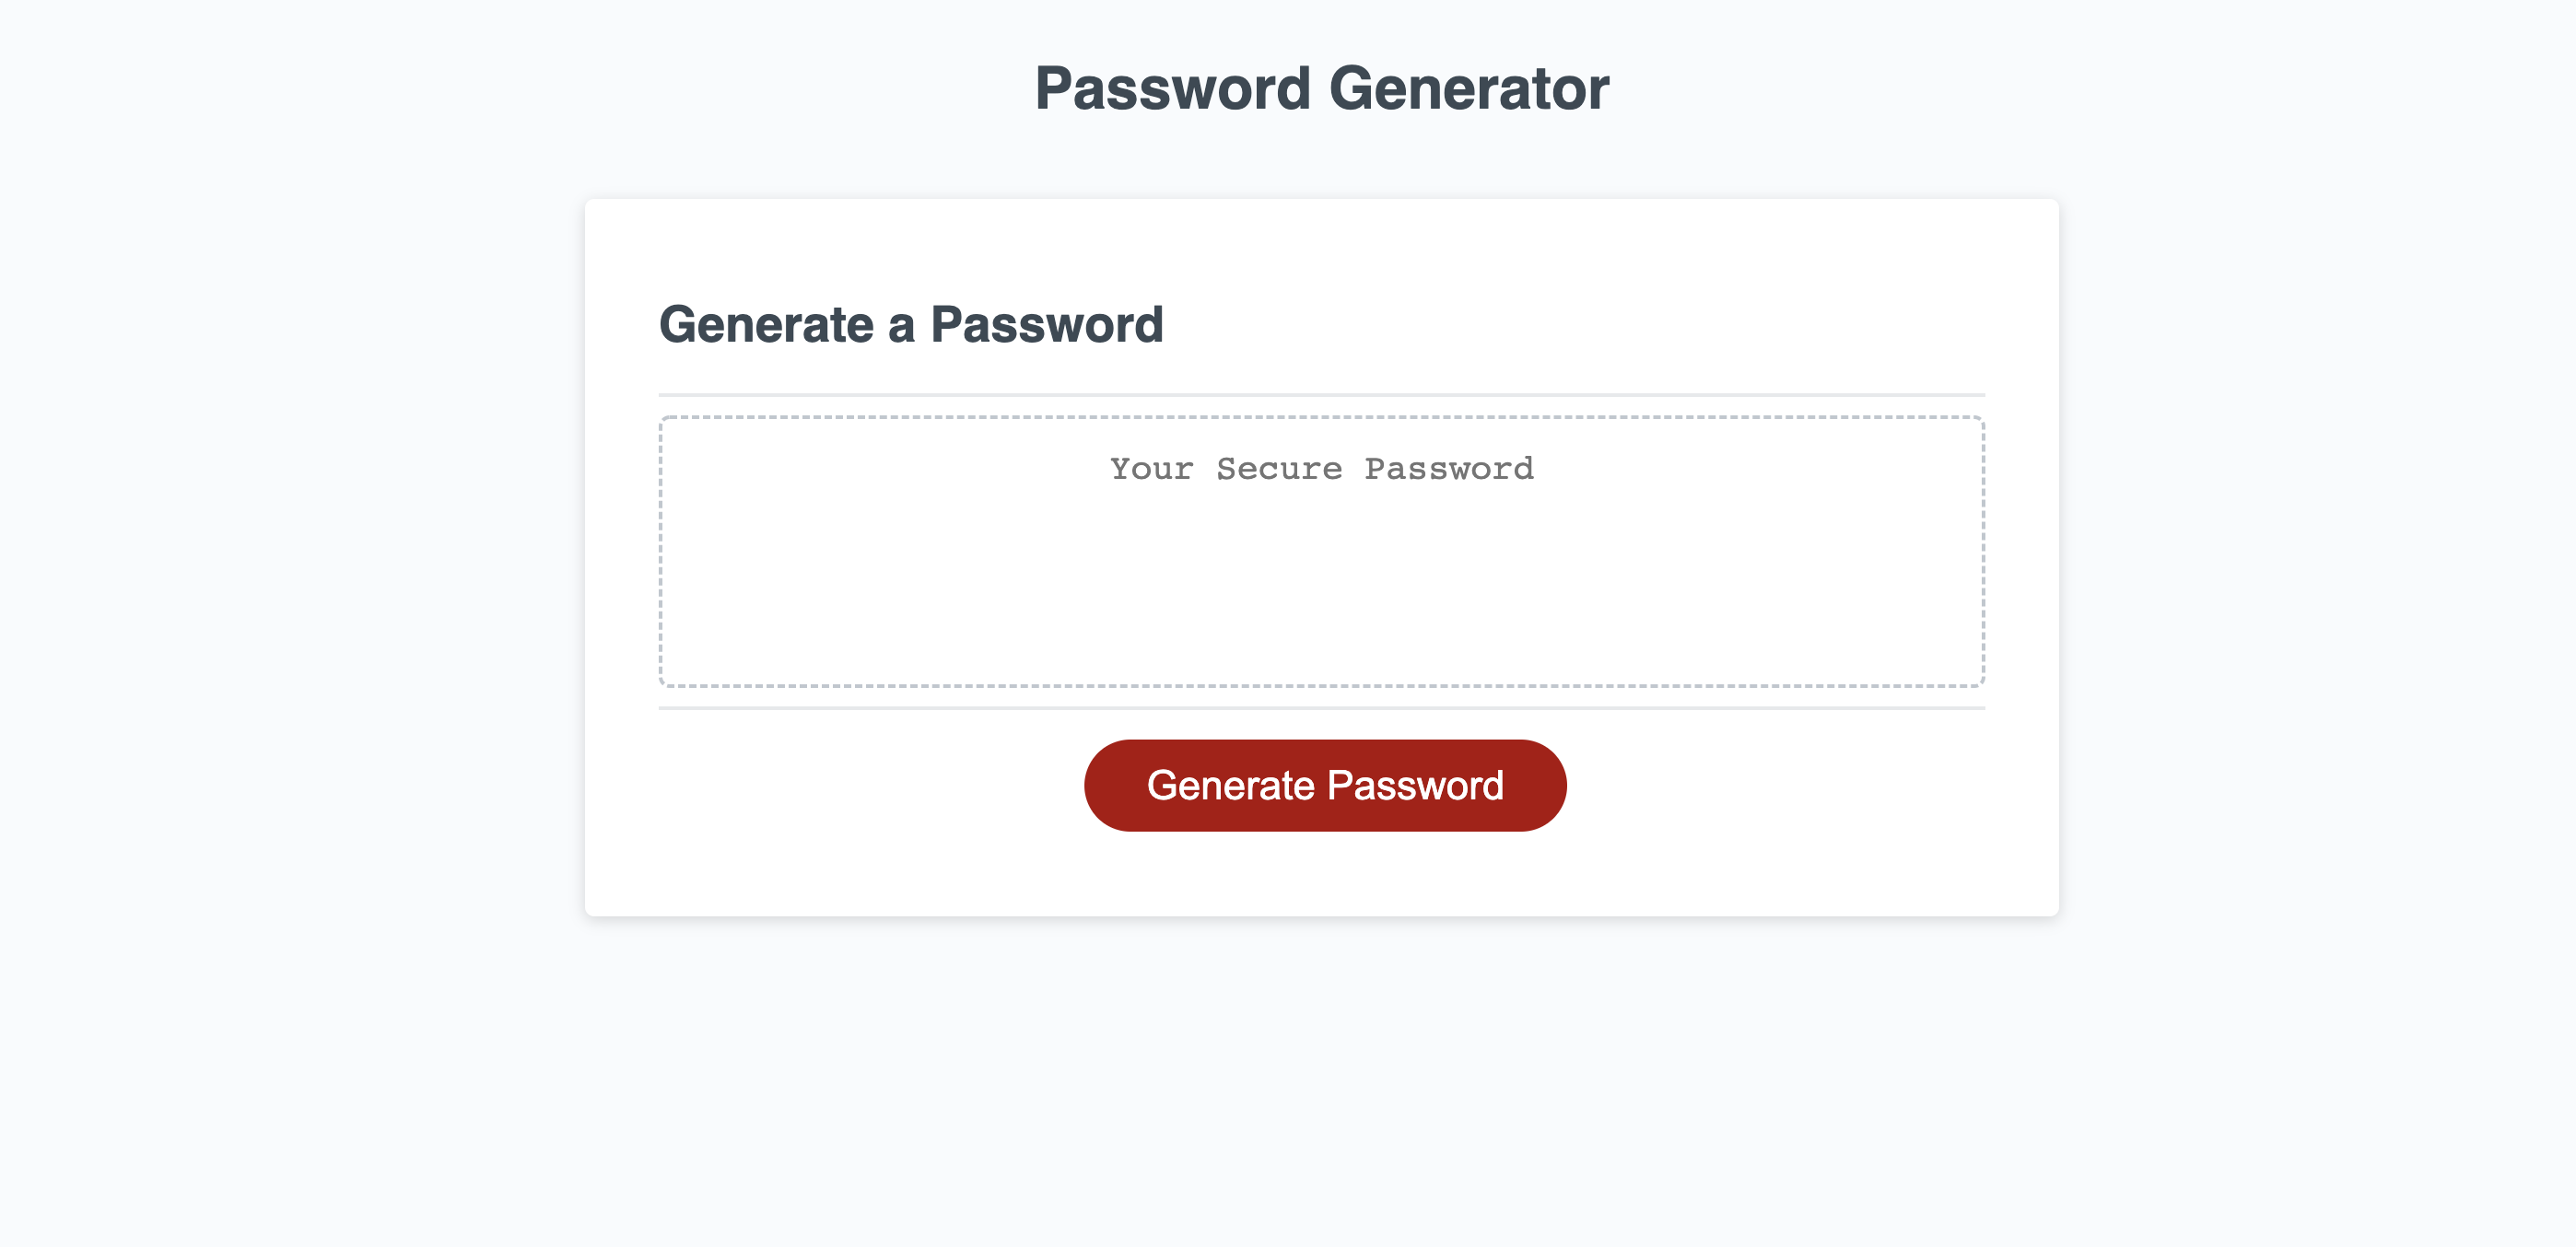Select the 'Your Secure Password' placeholder text

(1322, 468)
